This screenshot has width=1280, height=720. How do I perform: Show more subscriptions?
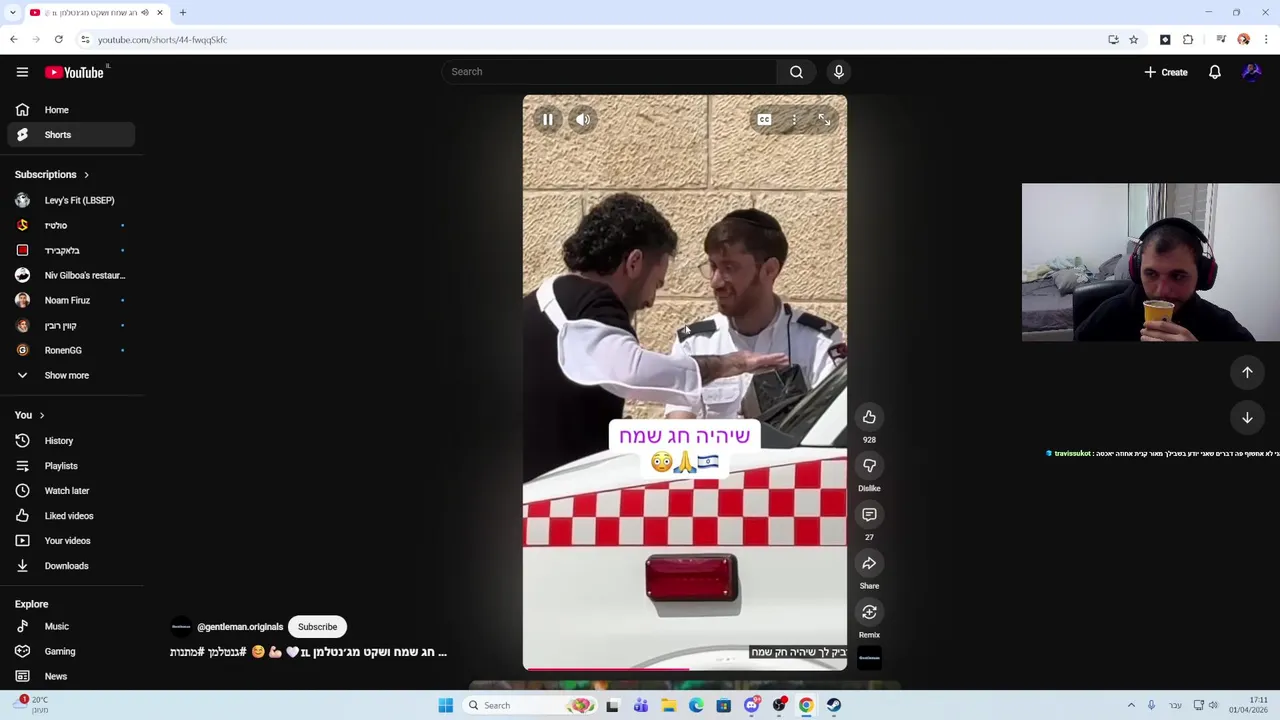coord(71,375)
